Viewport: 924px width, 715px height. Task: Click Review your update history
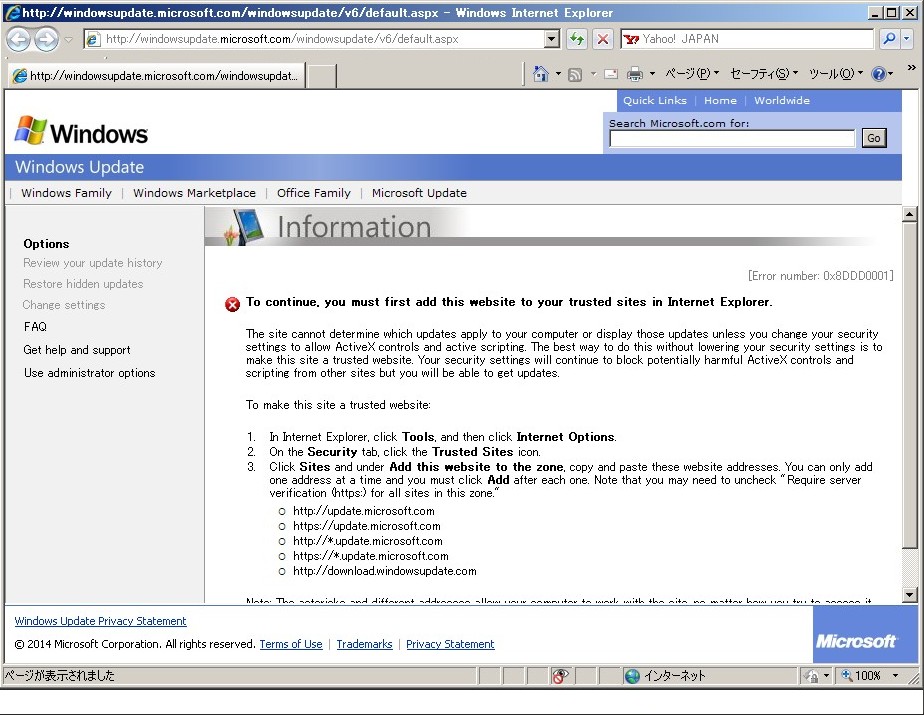(x=93, y=263)
